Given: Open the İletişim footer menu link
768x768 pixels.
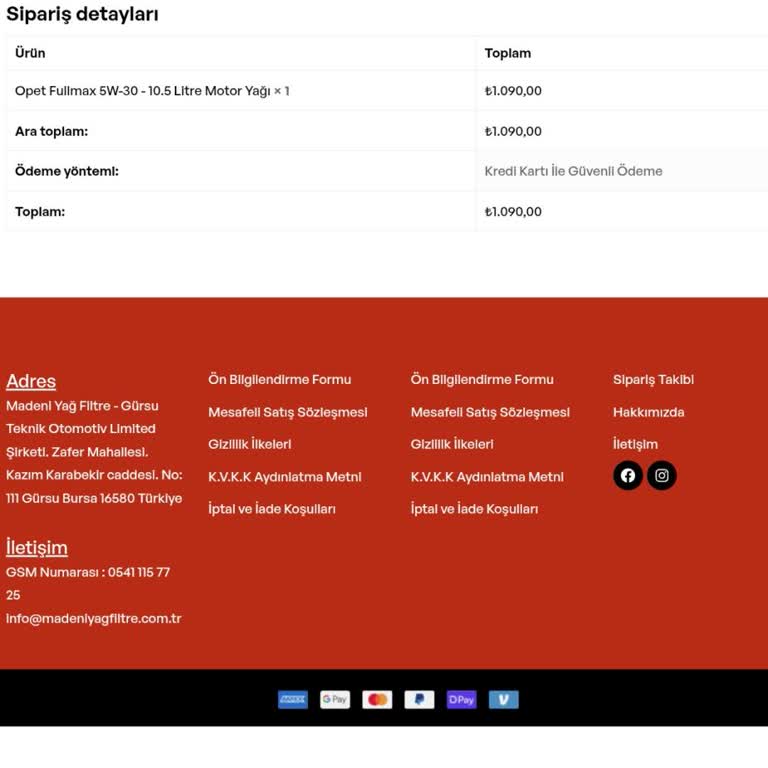Looking at the screenshot, I should pyautogui.click(x=635, y=444).
